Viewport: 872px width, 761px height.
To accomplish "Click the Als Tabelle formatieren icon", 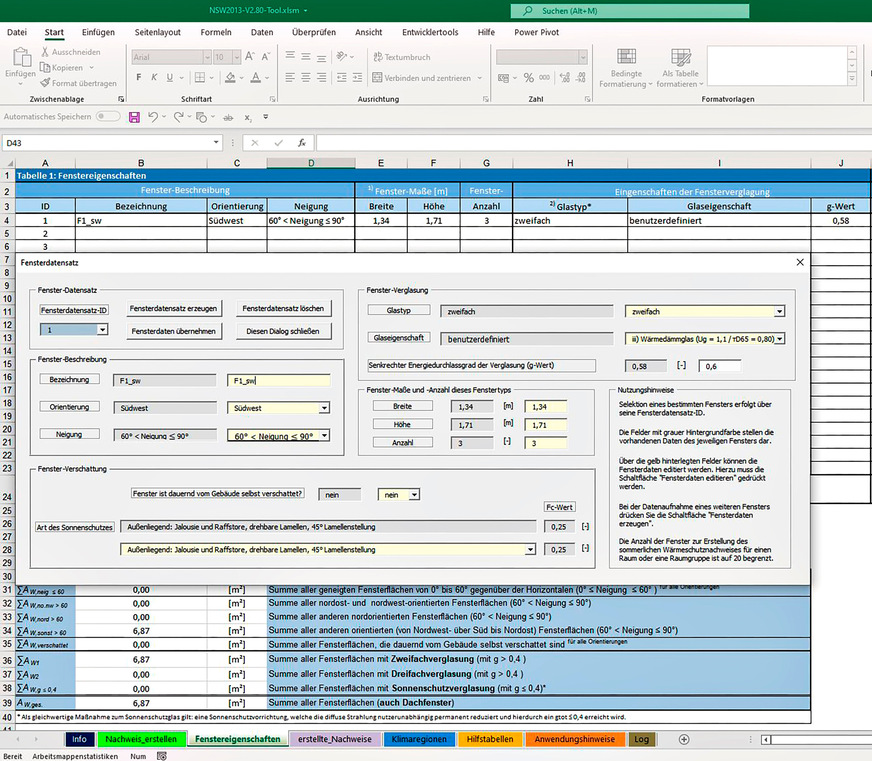I will (x=680, y=56).
